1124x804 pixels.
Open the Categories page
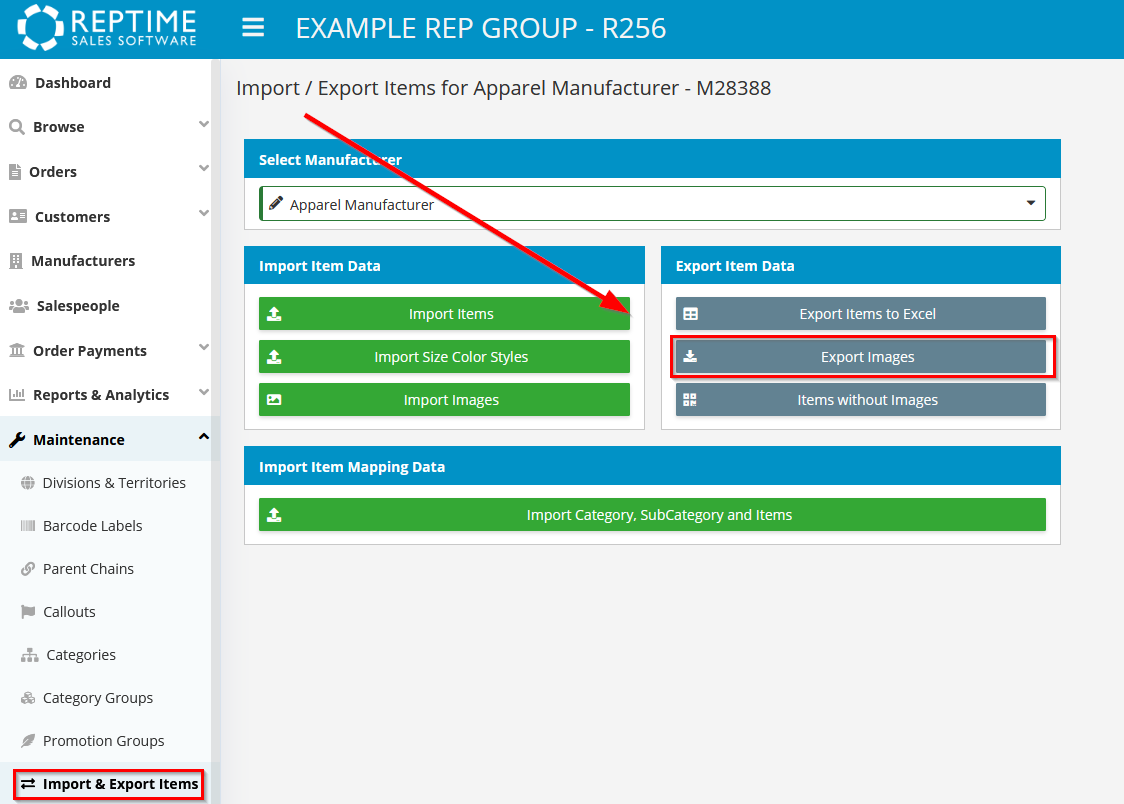tap(106, 655)
